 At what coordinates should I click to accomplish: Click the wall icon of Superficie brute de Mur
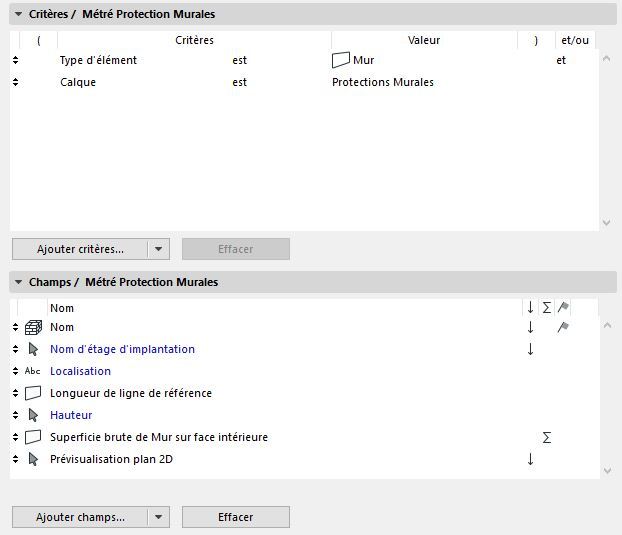click(33, 437)
